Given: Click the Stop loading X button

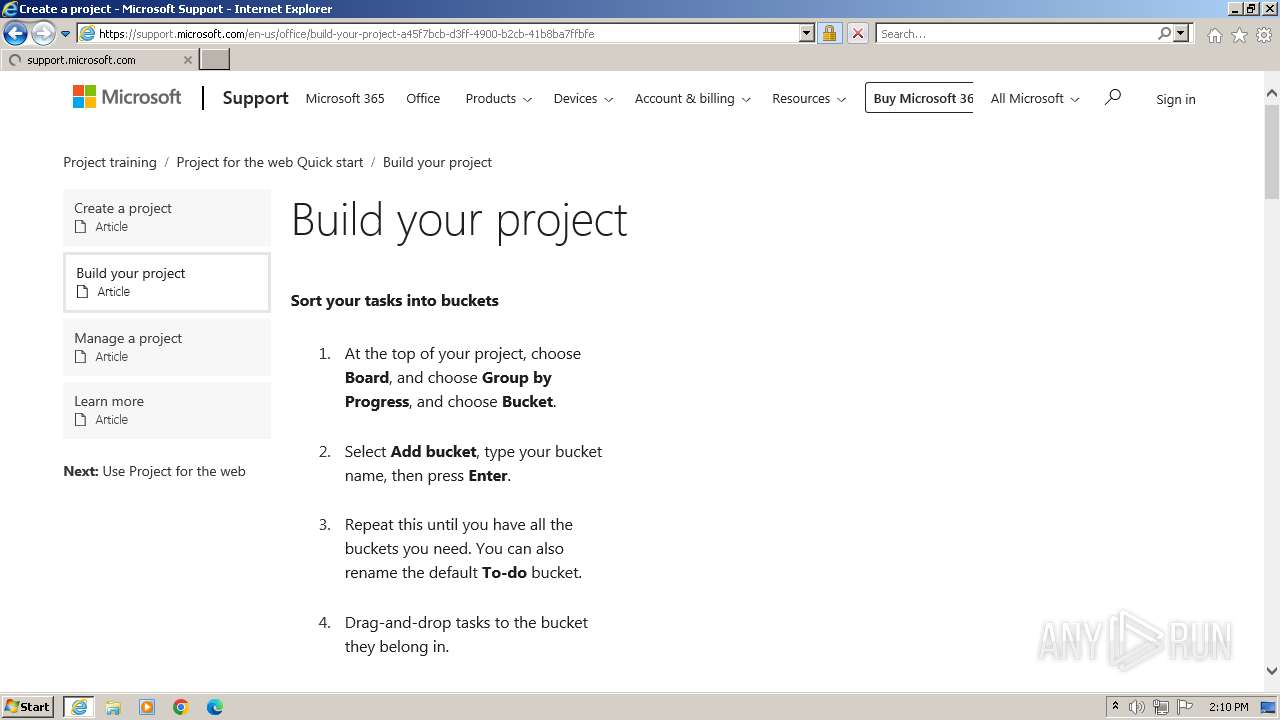Looking at the screenshot, I should 857,33.
